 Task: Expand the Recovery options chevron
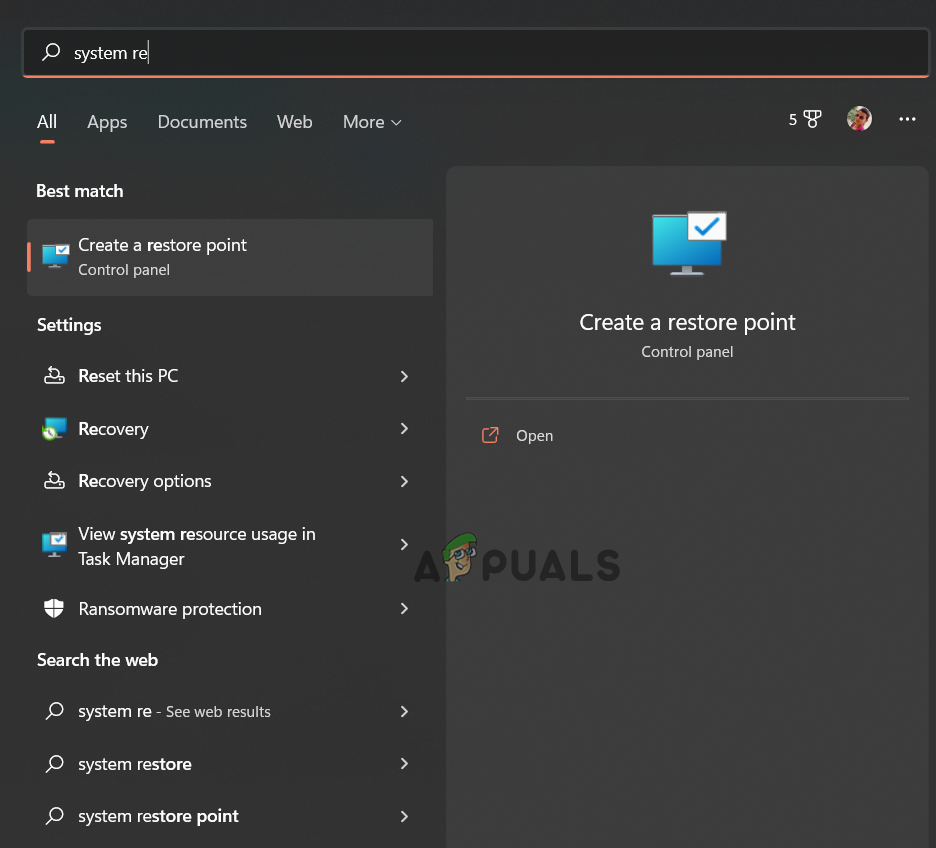pyautogui.click(x=404, y=481)
